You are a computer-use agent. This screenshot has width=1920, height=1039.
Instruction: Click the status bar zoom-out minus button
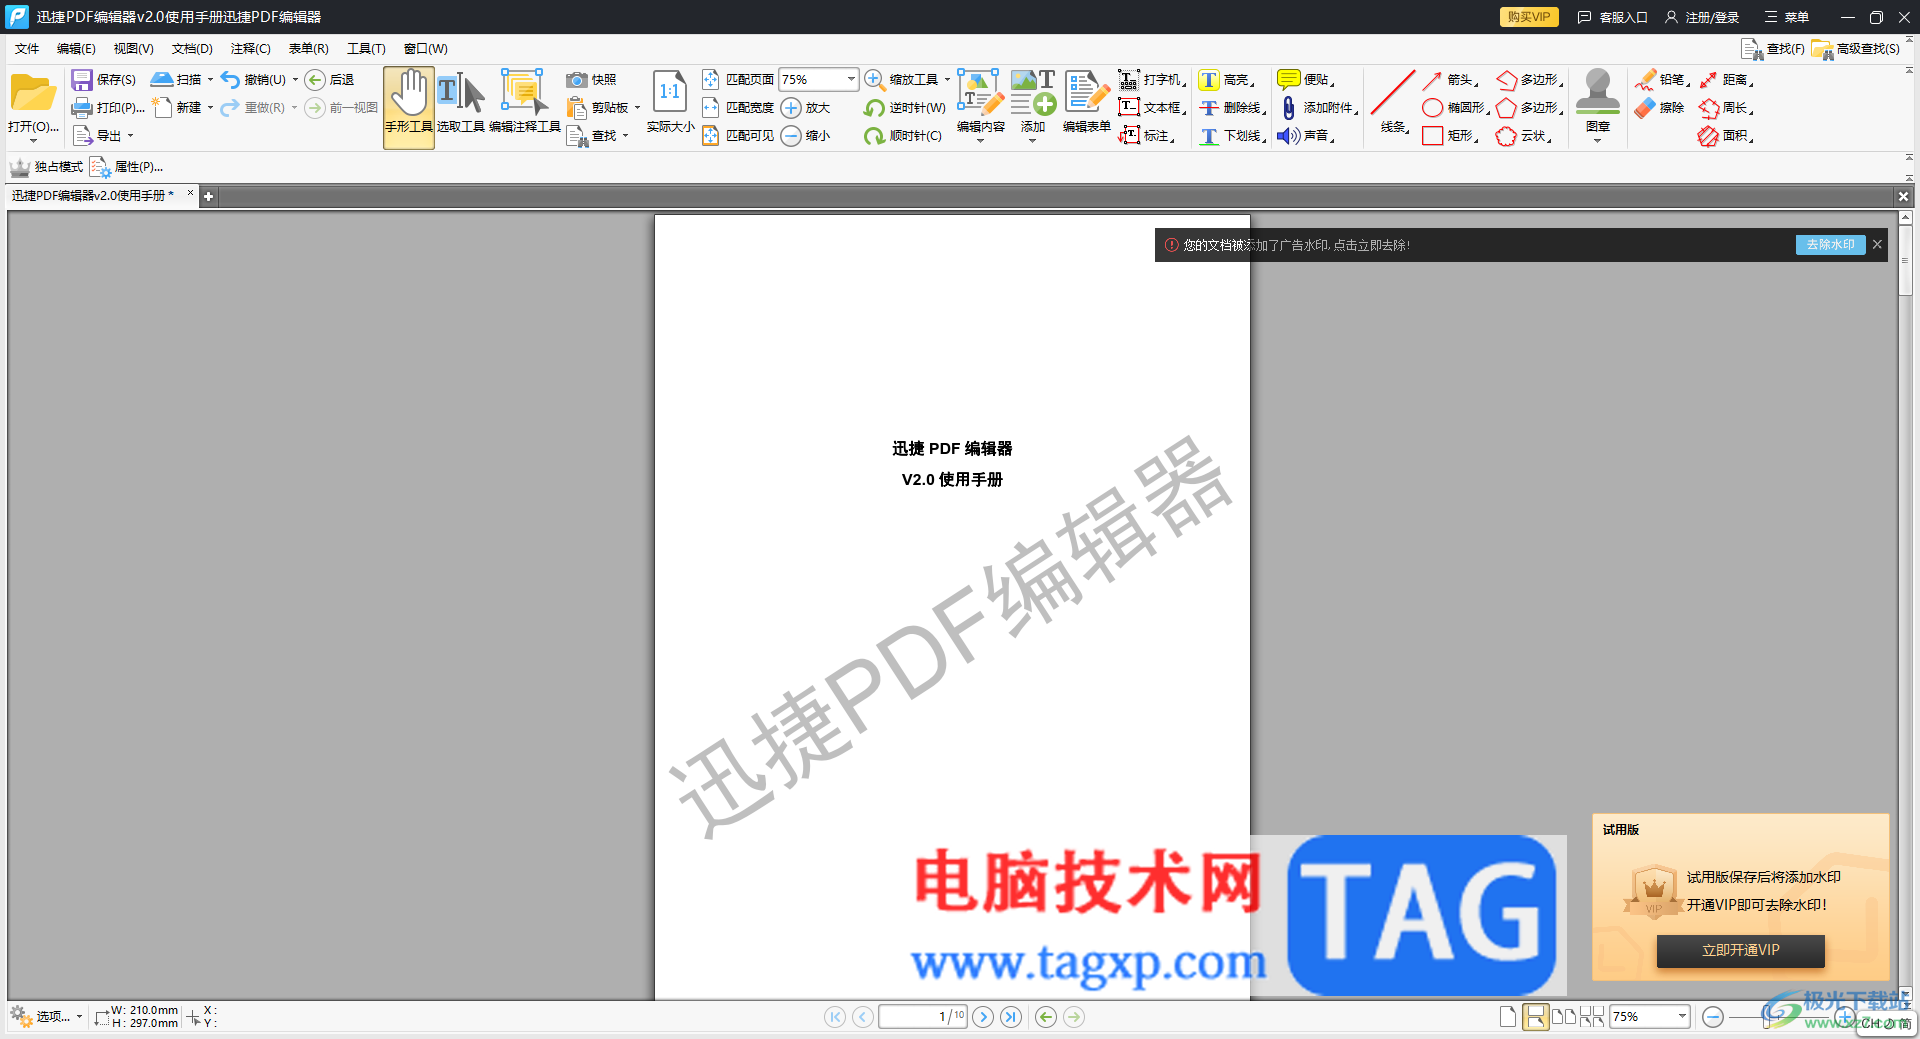click(x=1713, y=1017)
